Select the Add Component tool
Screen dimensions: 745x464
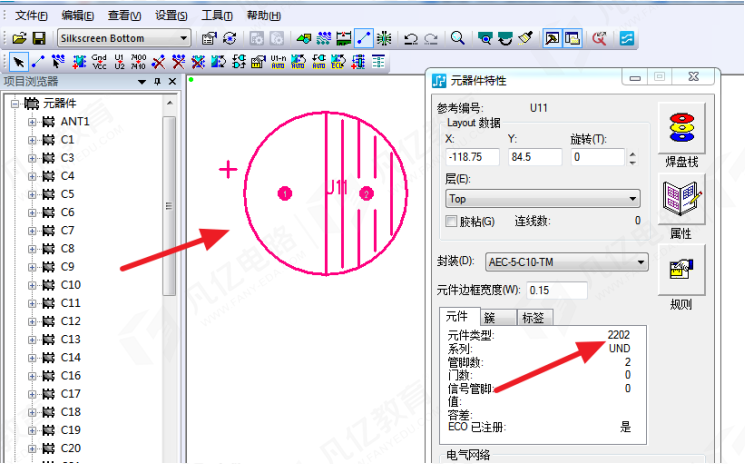tap(79, 62)
